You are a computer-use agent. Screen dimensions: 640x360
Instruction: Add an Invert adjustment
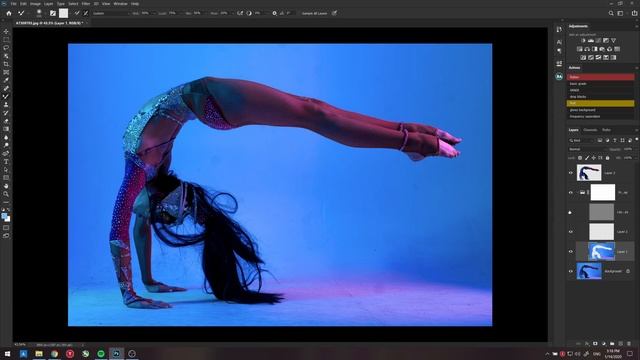click(583, 58)
